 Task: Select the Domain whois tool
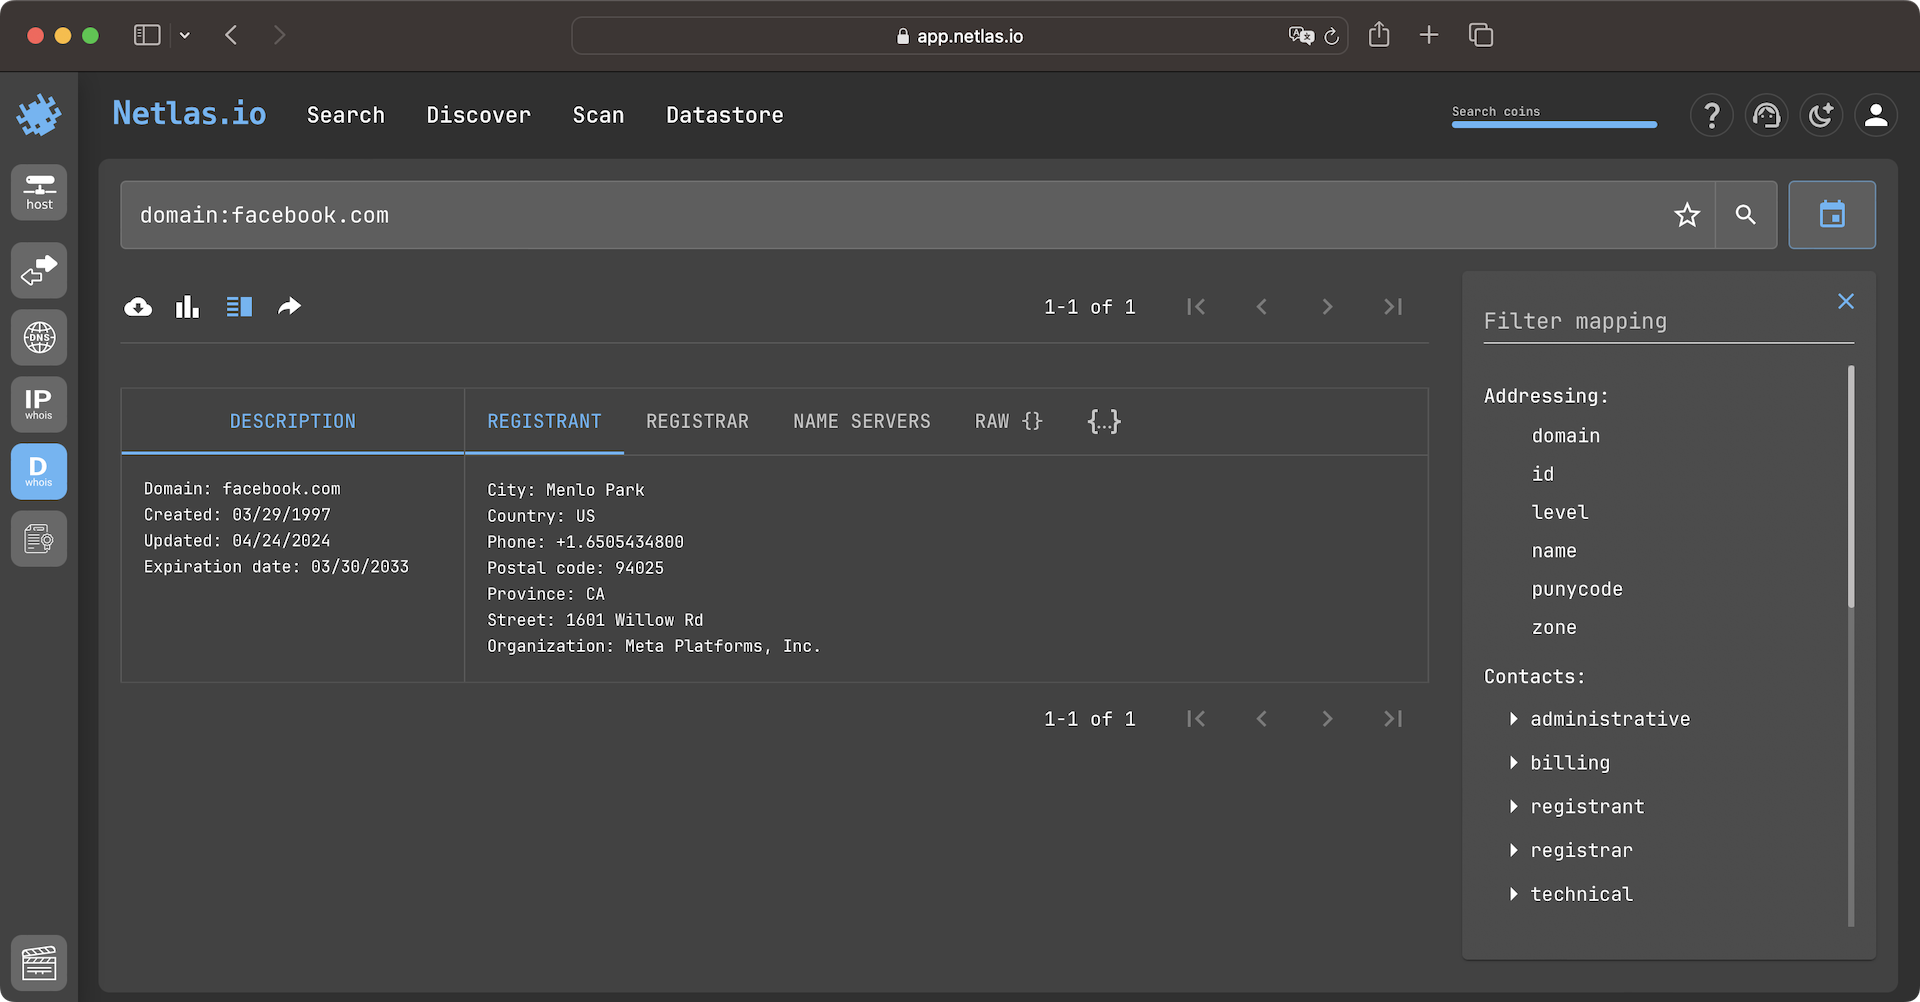coord(38,471)
